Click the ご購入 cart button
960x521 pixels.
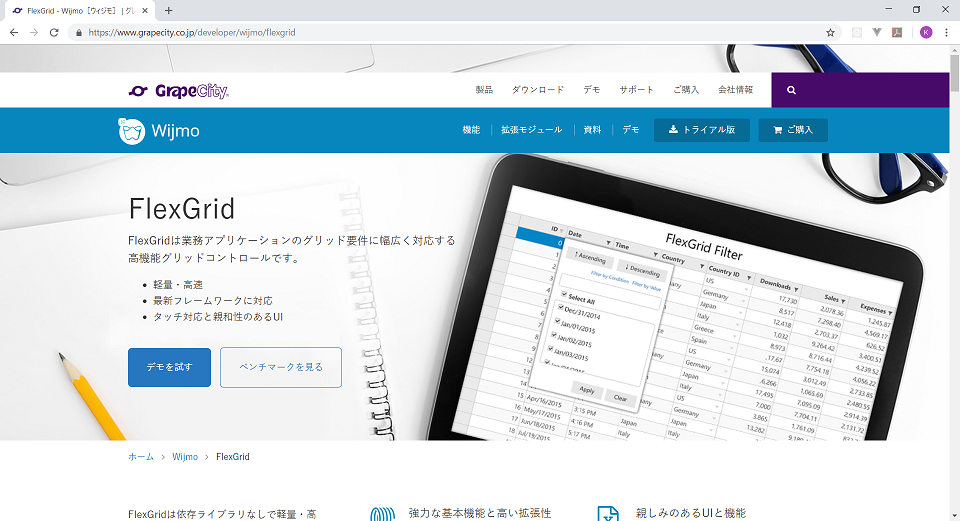point(793,130)
